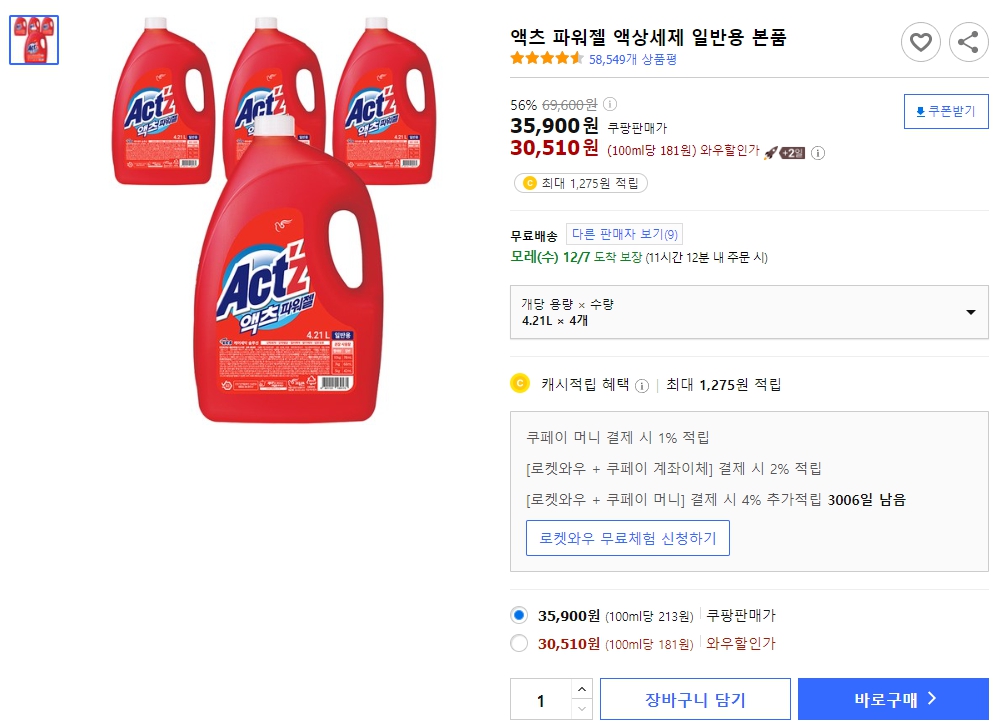
Task: Select the 35,900원 쿠팡판매가 radio option
Action: (x=519, y=616)
